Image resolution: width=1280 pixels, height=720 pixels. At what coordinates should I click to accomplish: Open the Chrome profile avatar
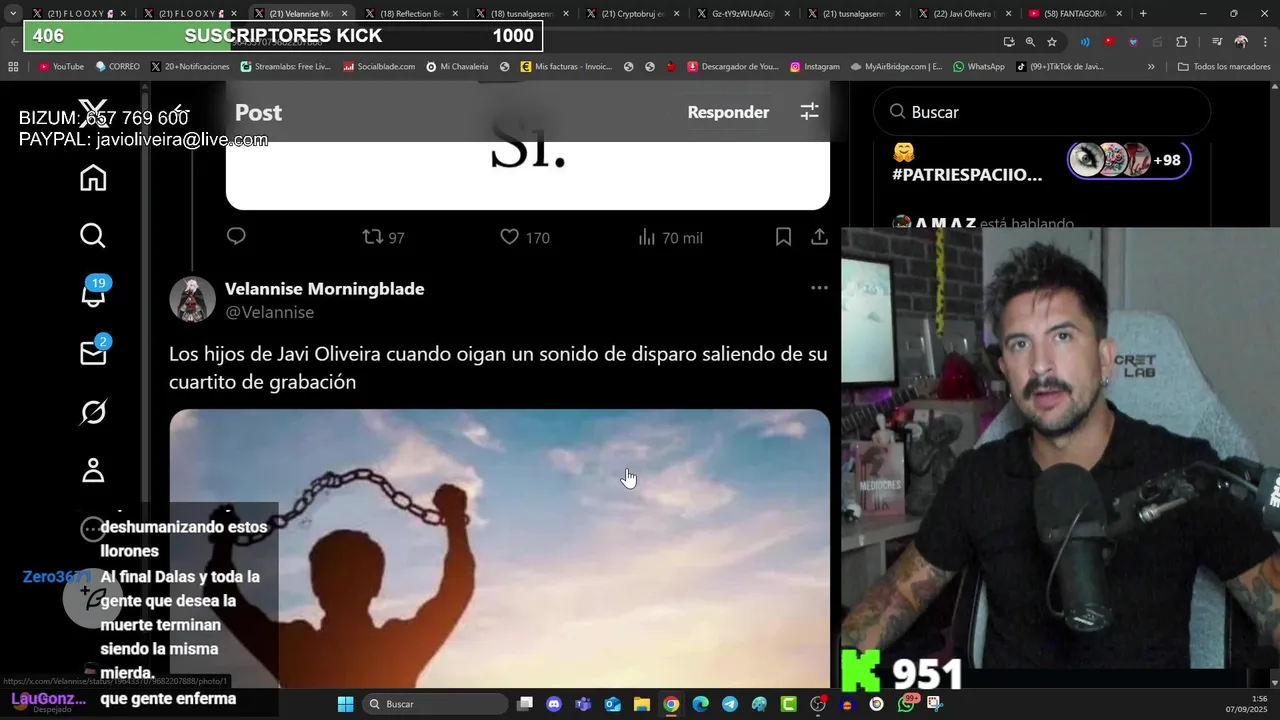1241,42
